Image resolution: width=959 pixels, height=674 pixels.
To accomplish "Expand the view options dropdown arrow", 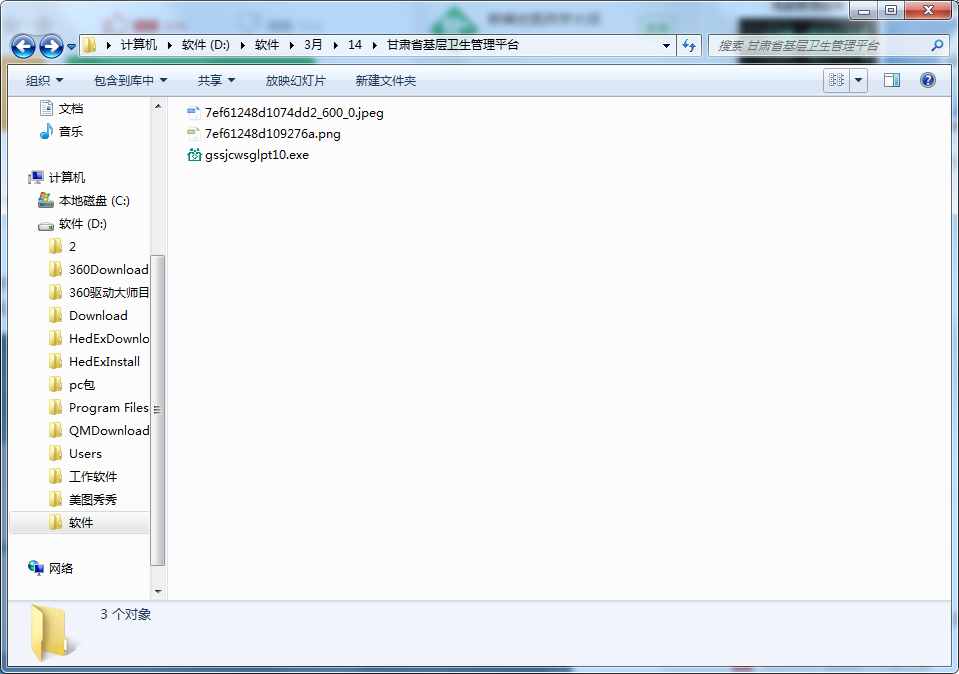I will point(859,81).
